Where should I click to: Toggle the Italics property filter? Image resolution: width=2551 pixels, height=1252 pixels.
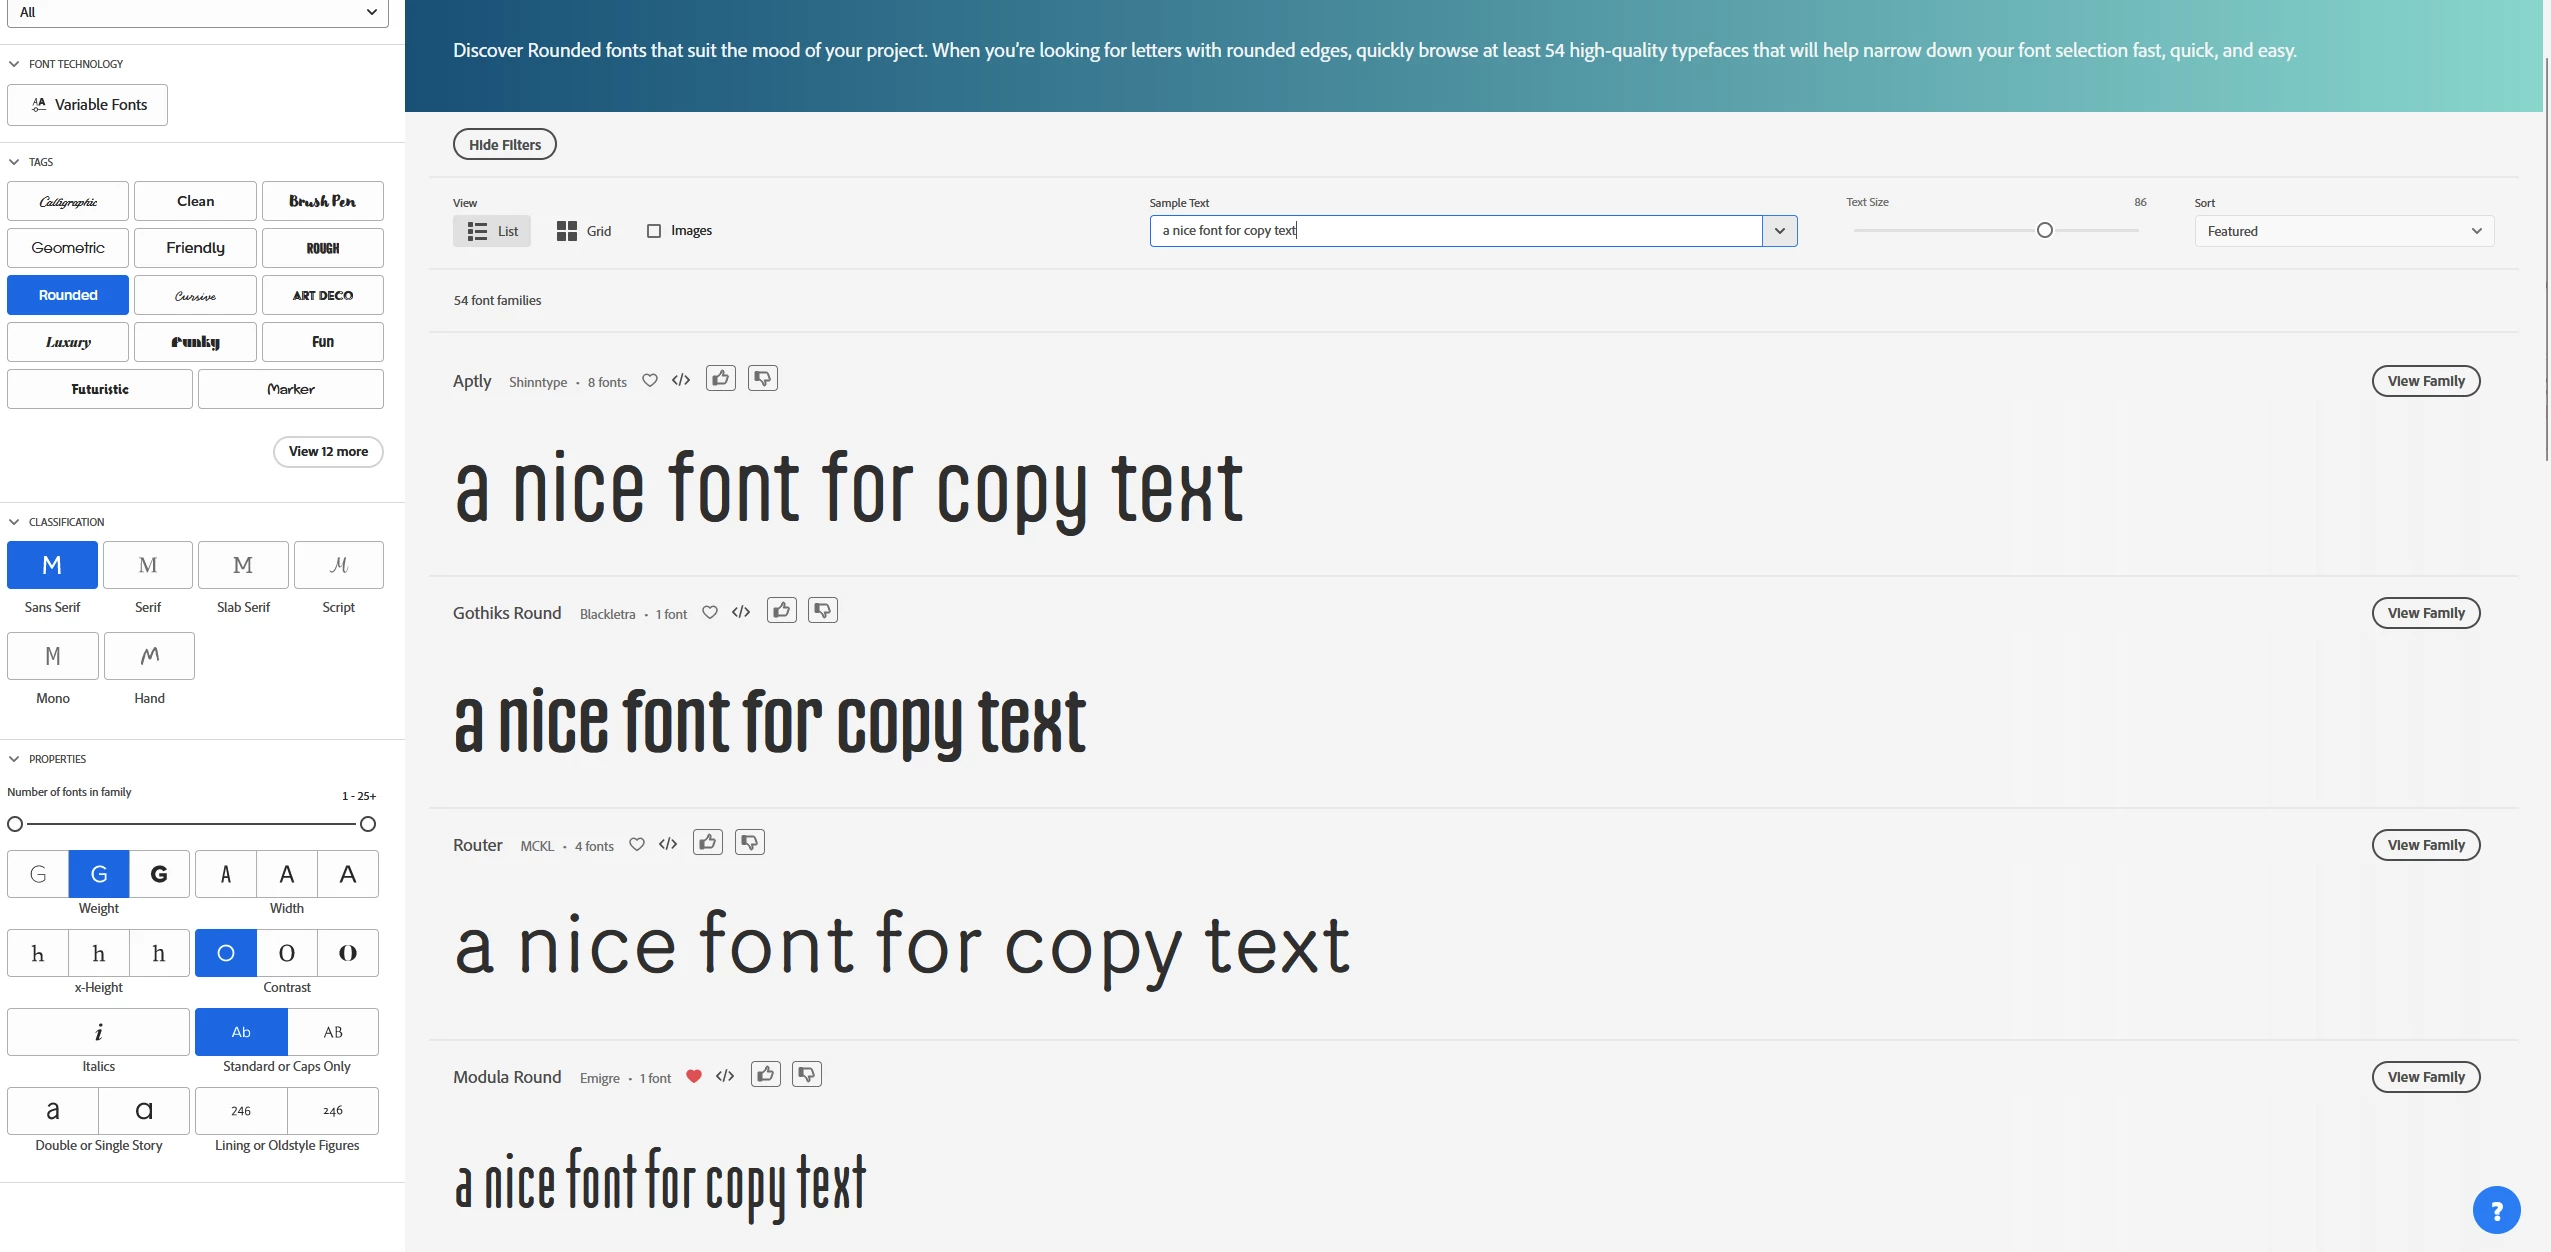coord(98,1032)
